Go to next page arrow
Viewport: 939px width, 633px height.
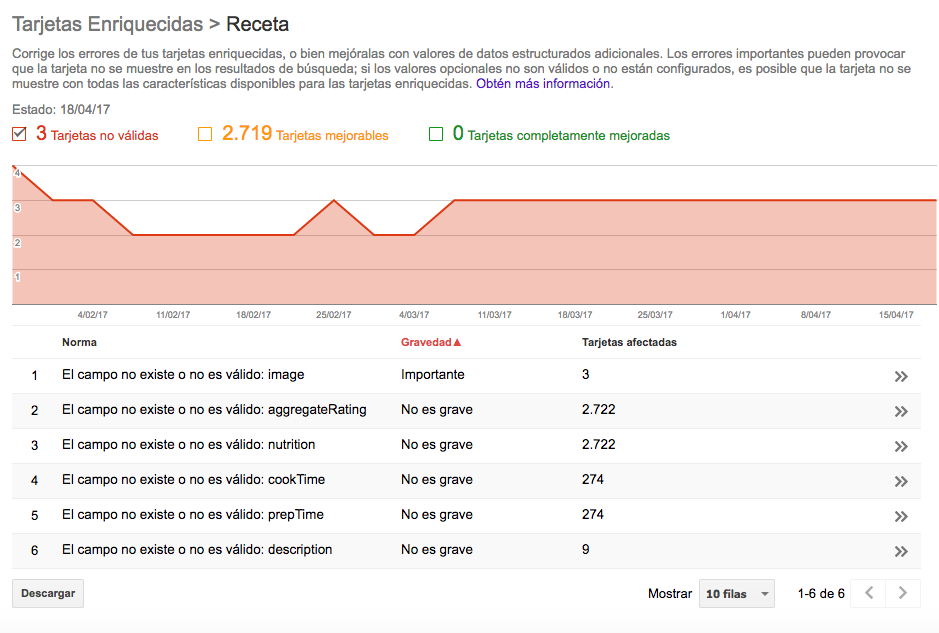pyautogui.click(x=902, y=593)
